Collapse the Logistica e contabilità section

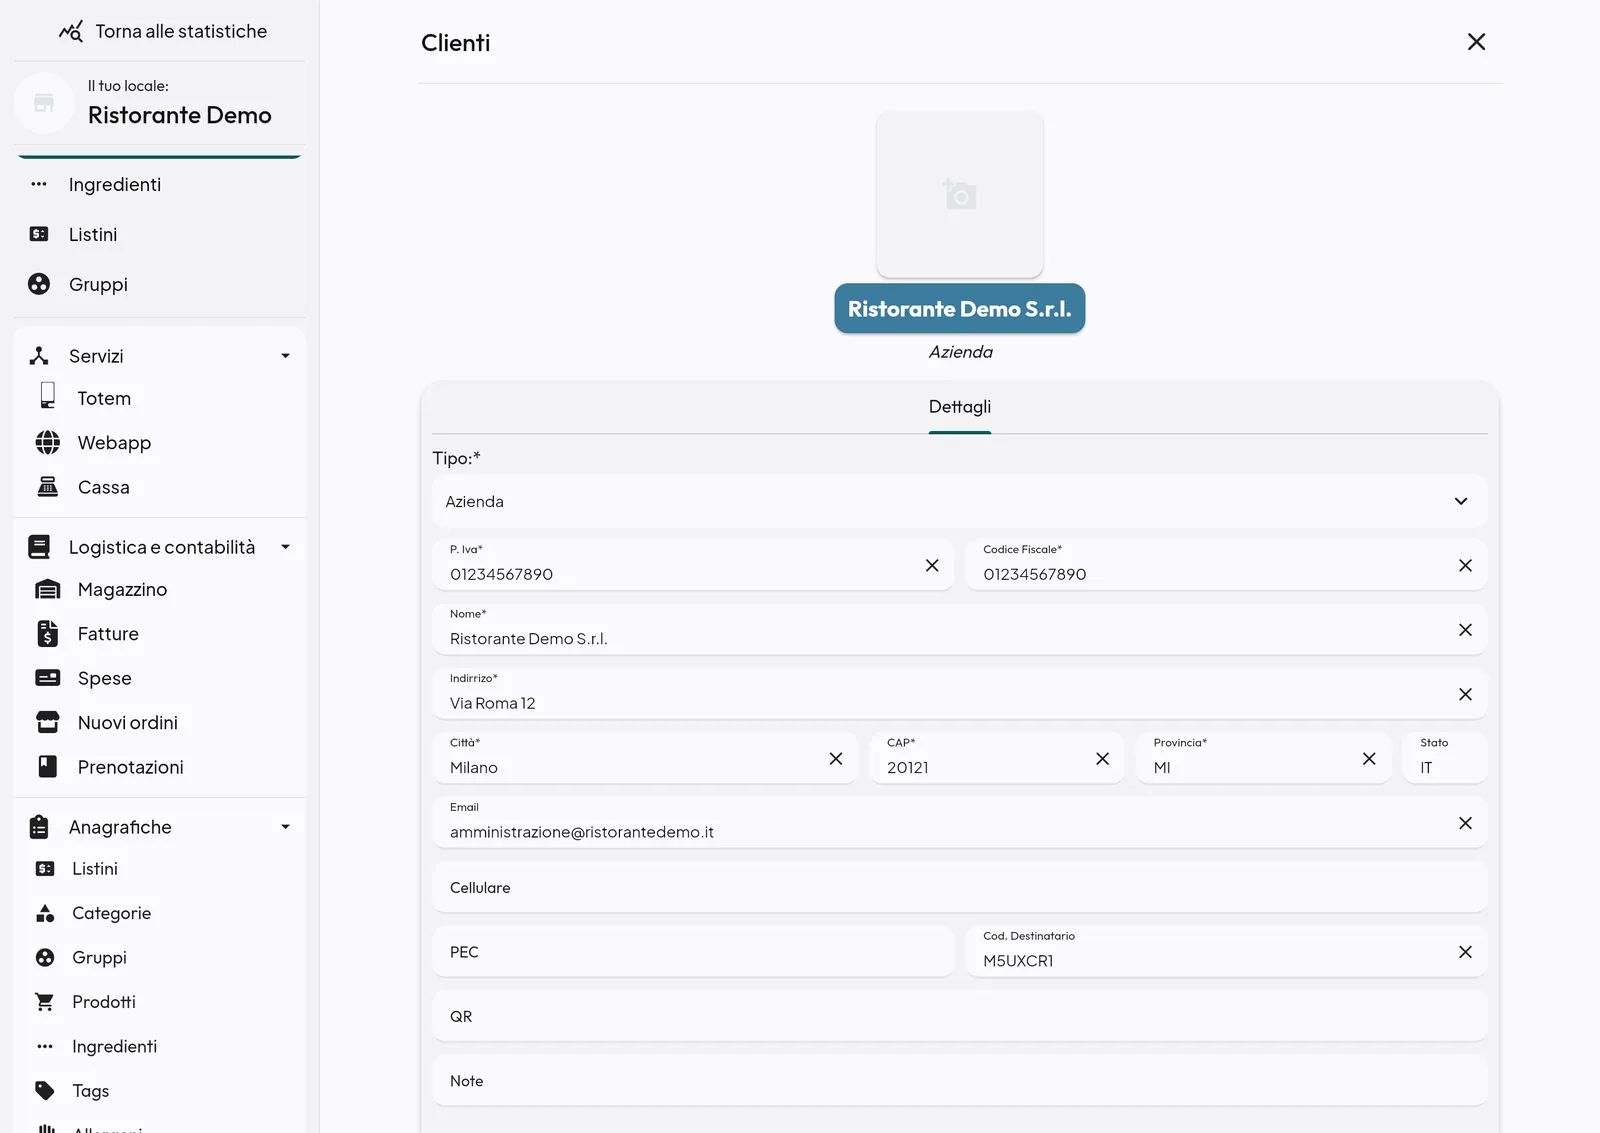(285, 547)
